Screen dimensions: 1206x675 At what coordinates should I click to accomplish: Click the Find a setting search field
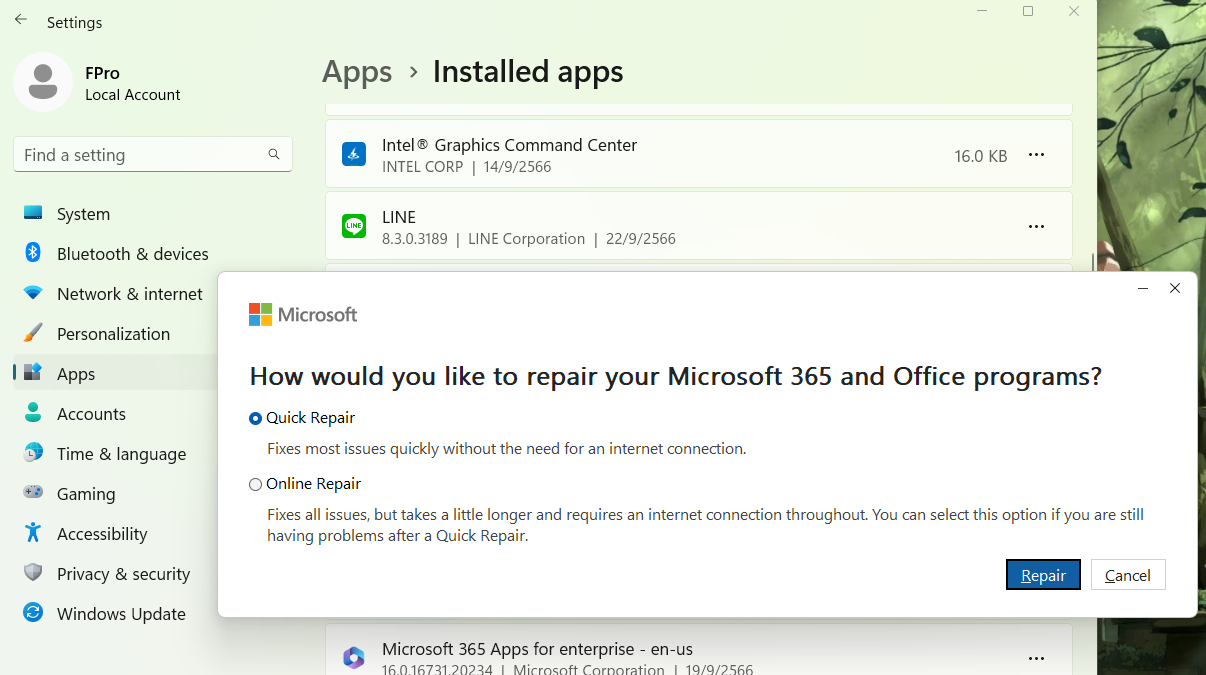tap(140, 155)
